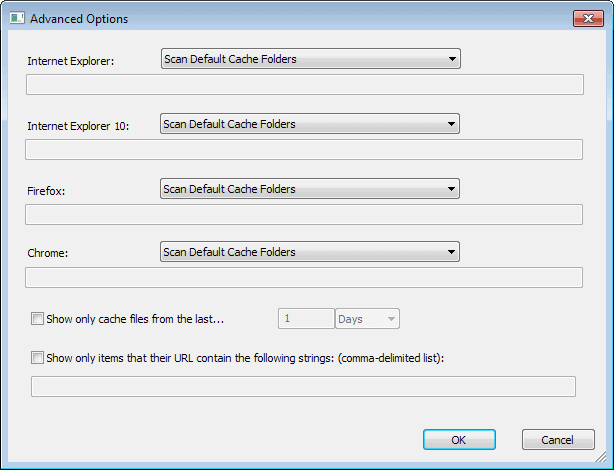
Task: Click the Internet Explorer 10 label
Action: (x=79, y=126)
